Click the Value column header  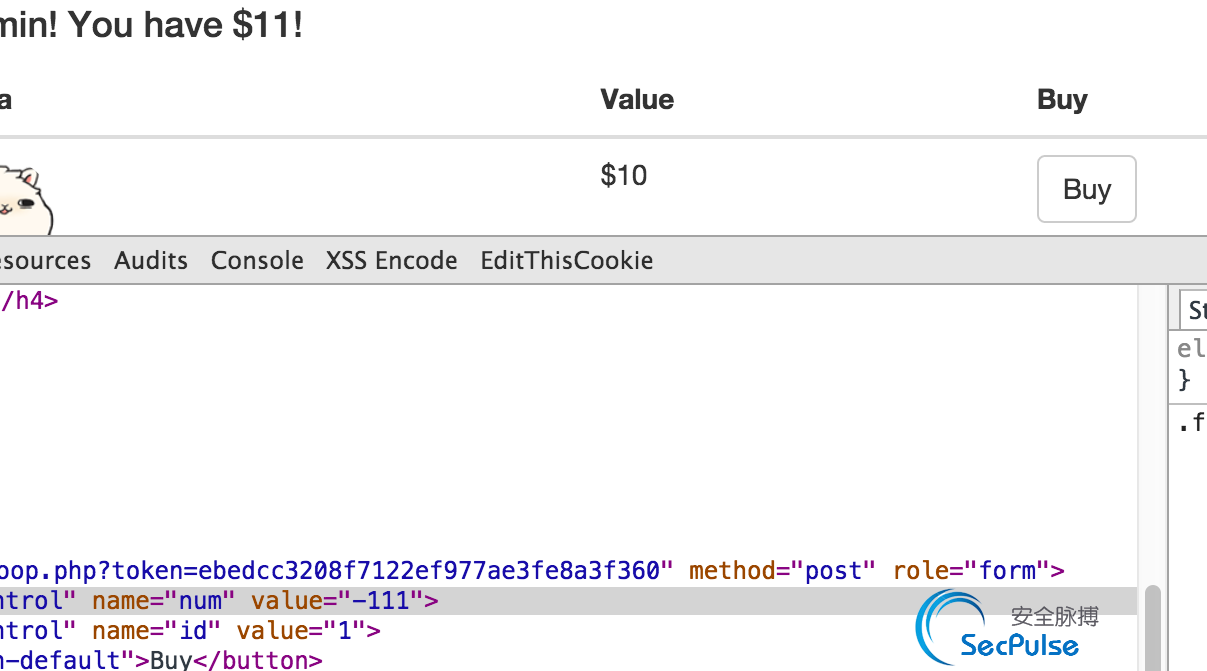(x=637, y=99)
